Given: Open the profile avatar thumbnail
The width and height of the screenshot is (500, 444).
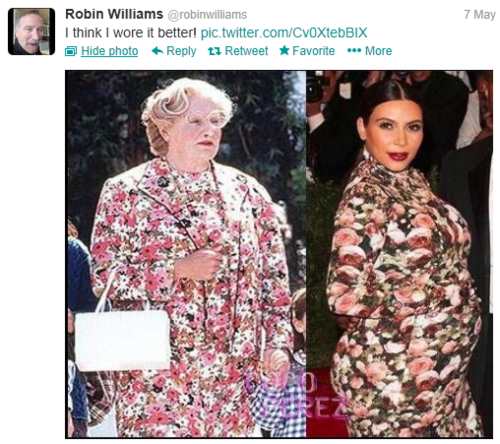Looking at the screenshot, I should (x=31, y=31).
